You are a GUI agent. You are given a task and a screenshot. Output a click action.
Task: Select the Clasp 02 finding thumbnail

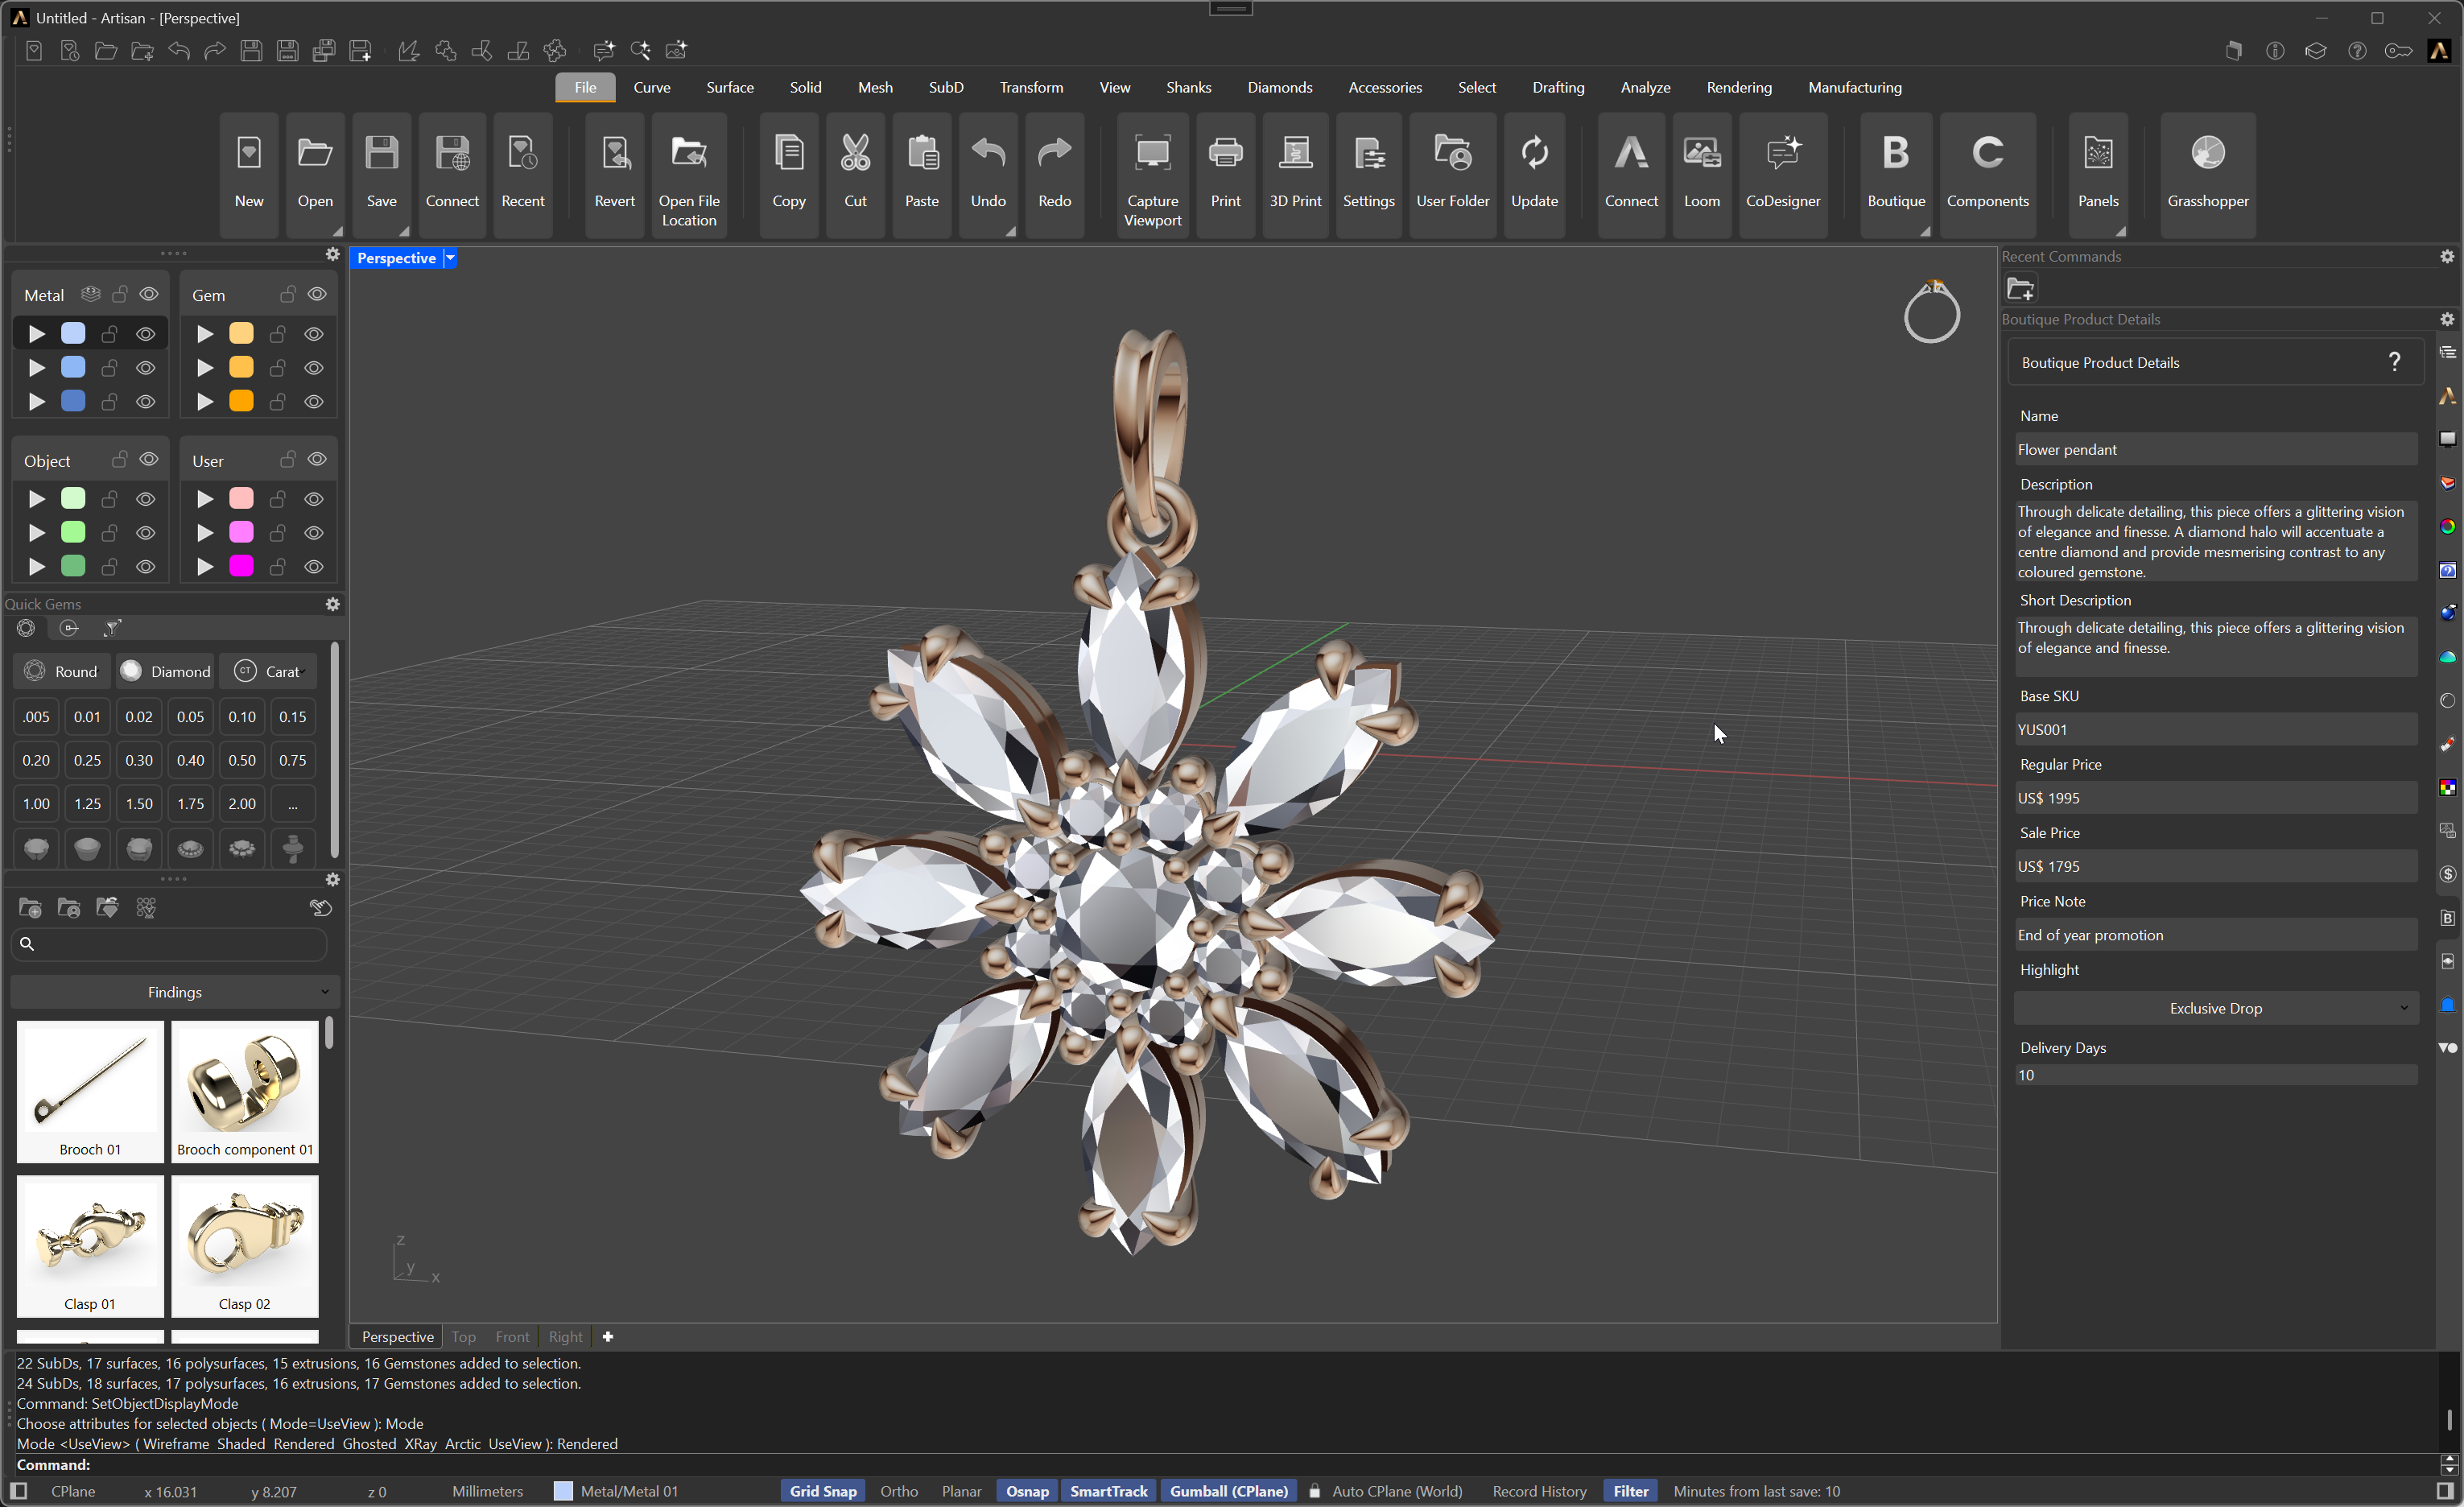coord(245,1246)
